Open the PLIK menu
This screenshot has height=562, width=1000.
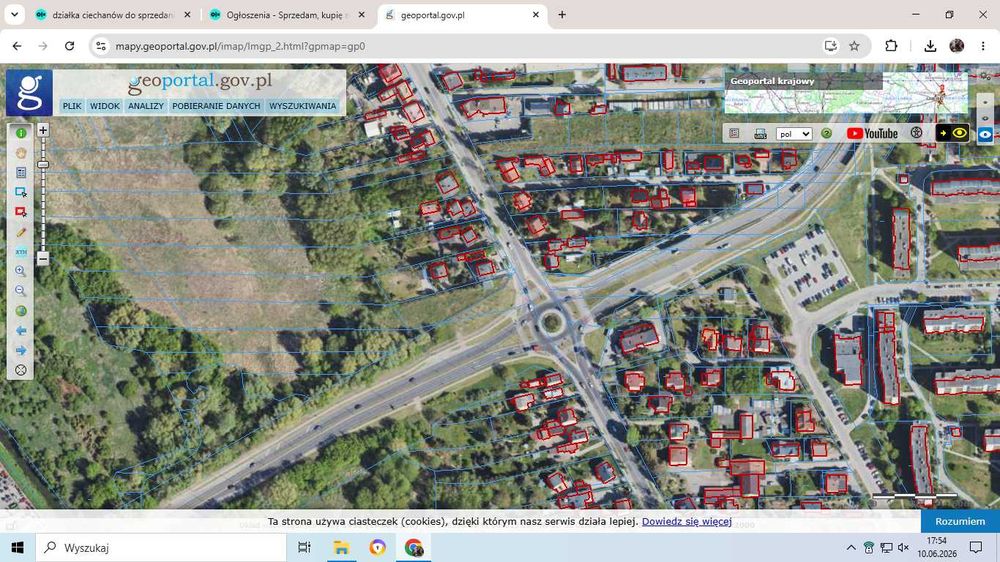point(72,106)
